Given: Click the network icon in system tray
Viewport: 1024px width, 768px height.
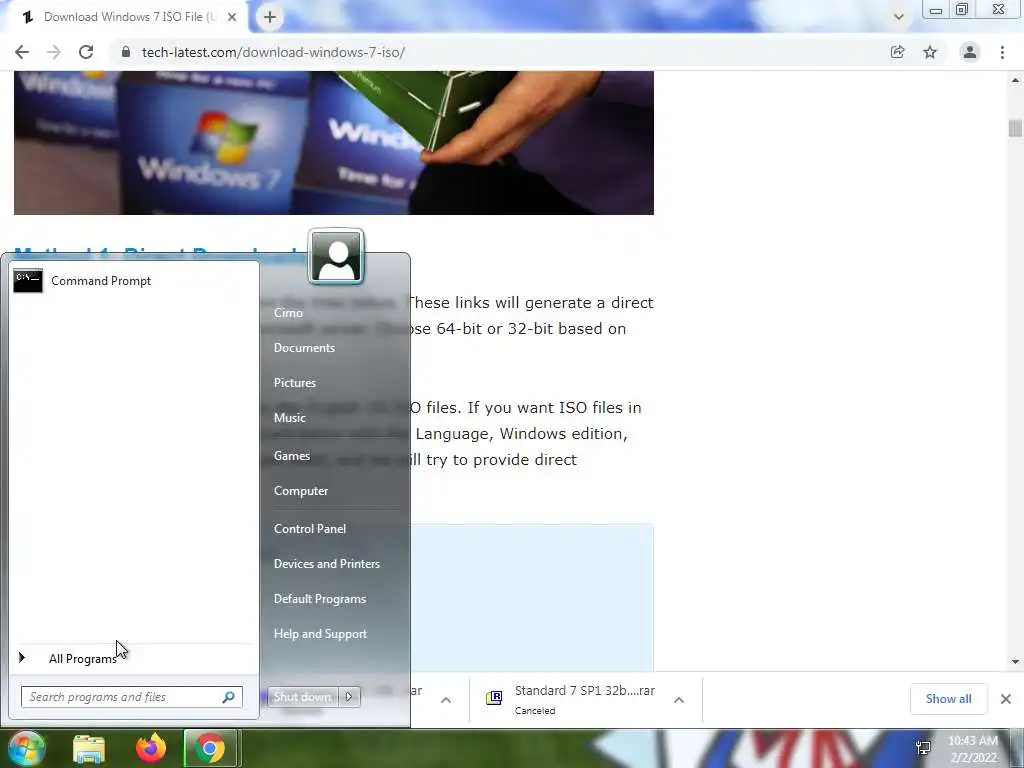Looking at the screenshot, I should pos(923,748).
